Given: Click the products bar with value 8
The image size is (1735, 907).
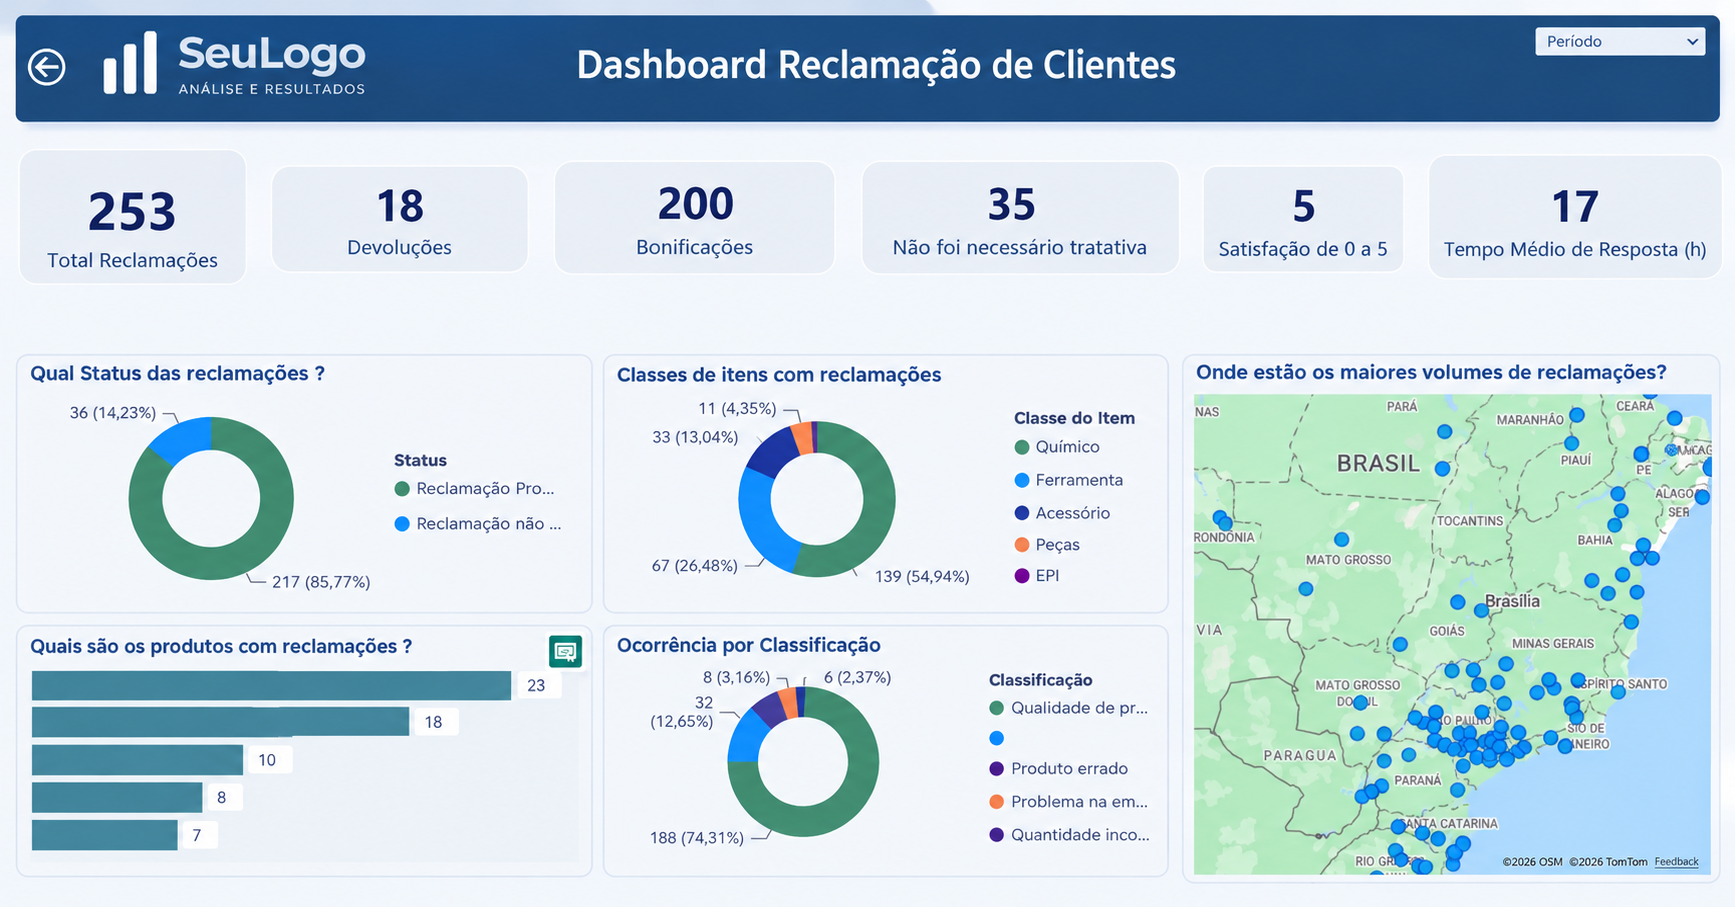Looking at the screenshot, I should pos(117,797).
